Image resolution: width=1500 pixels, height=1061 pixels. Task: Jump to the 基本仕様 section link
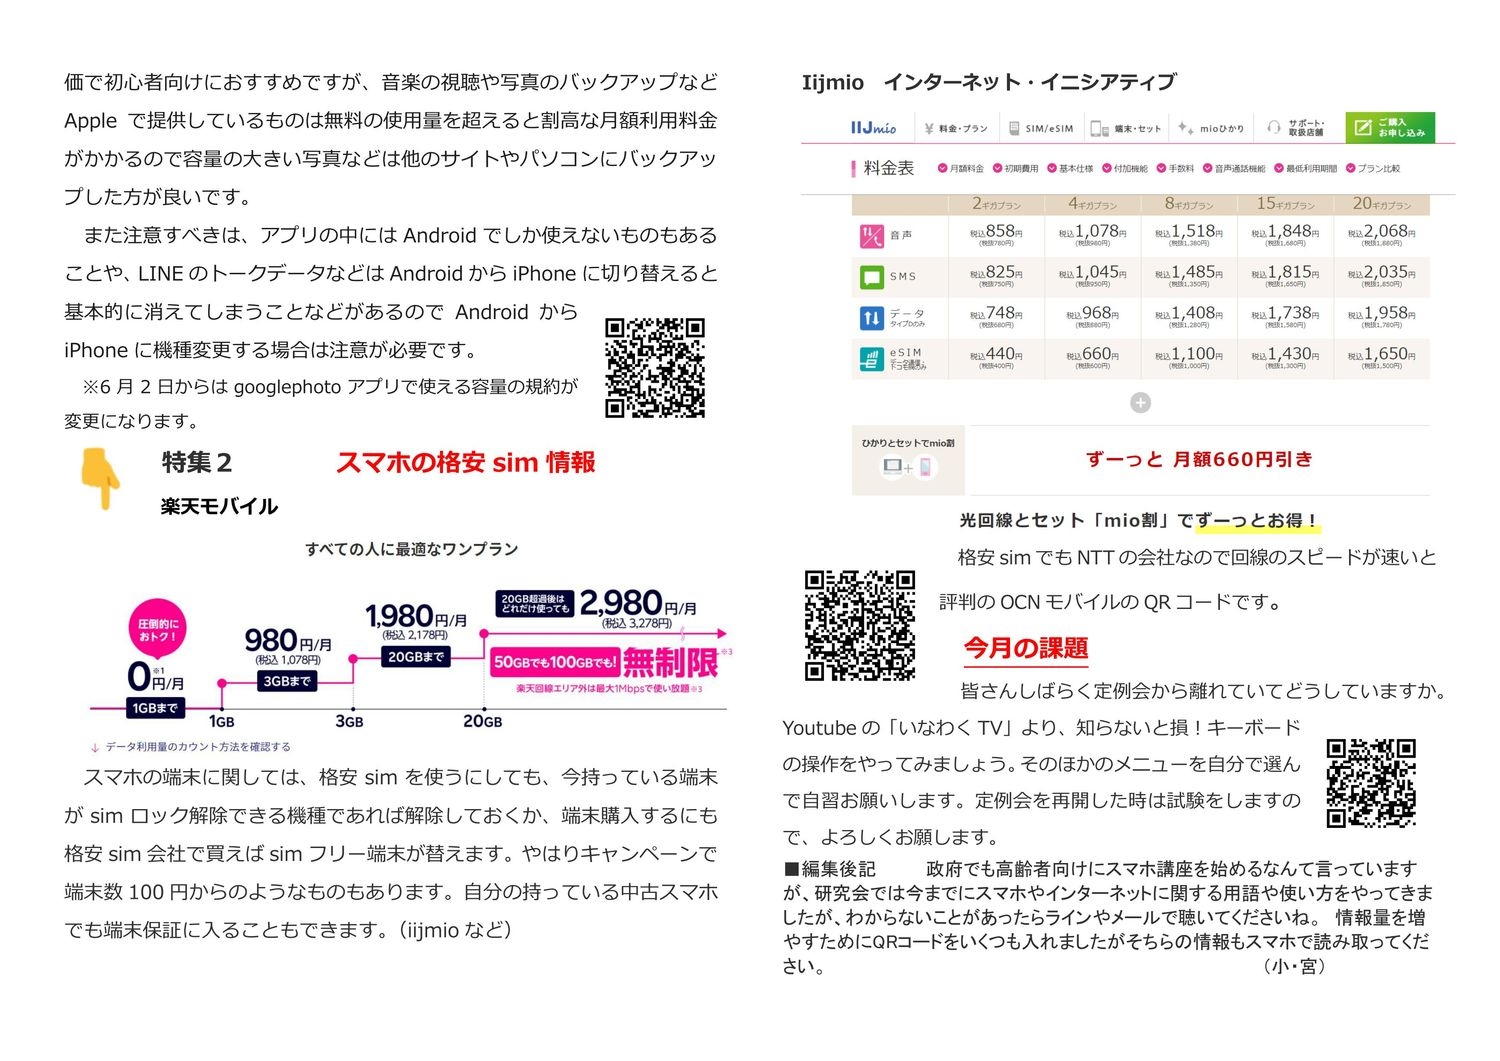tap(1070, 168)
